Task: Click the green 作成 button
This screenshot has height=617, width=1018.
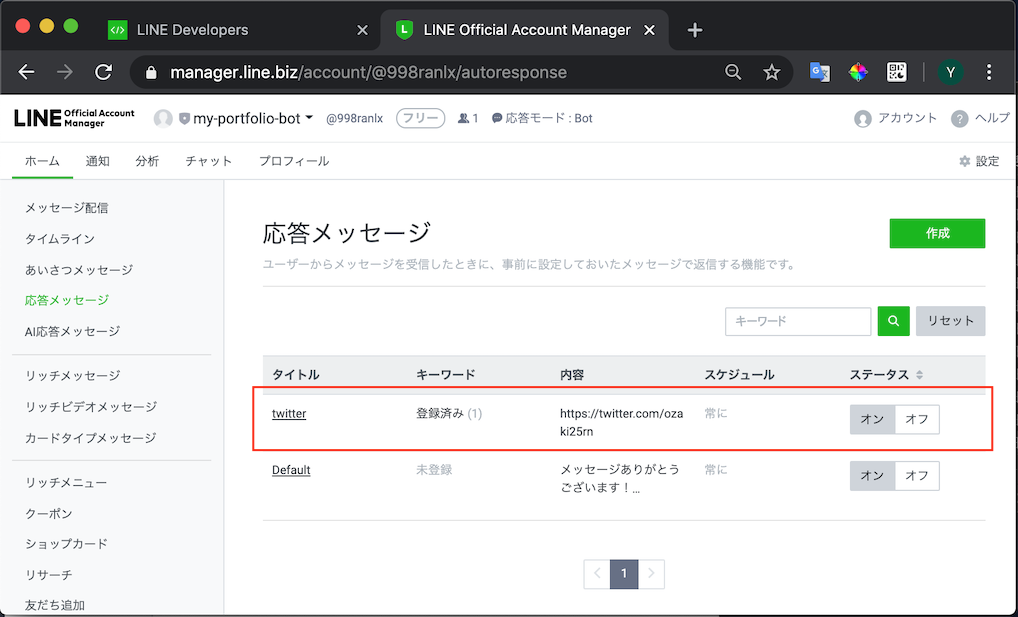Action: coord(937,233)
